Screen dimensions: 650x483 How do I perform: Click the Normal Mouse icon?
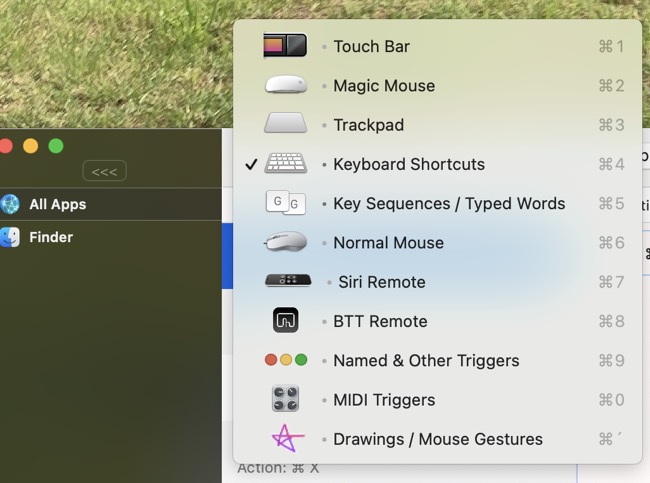[286, 242]
